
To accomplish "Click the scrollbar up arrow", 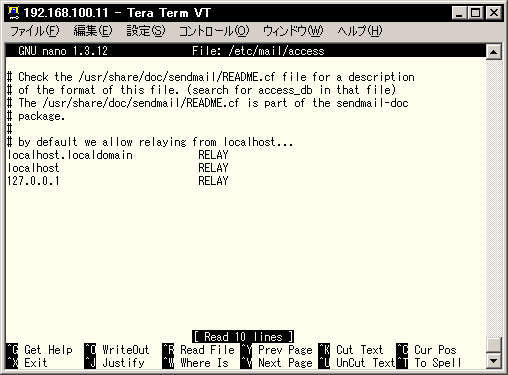I will coord(493,52).
